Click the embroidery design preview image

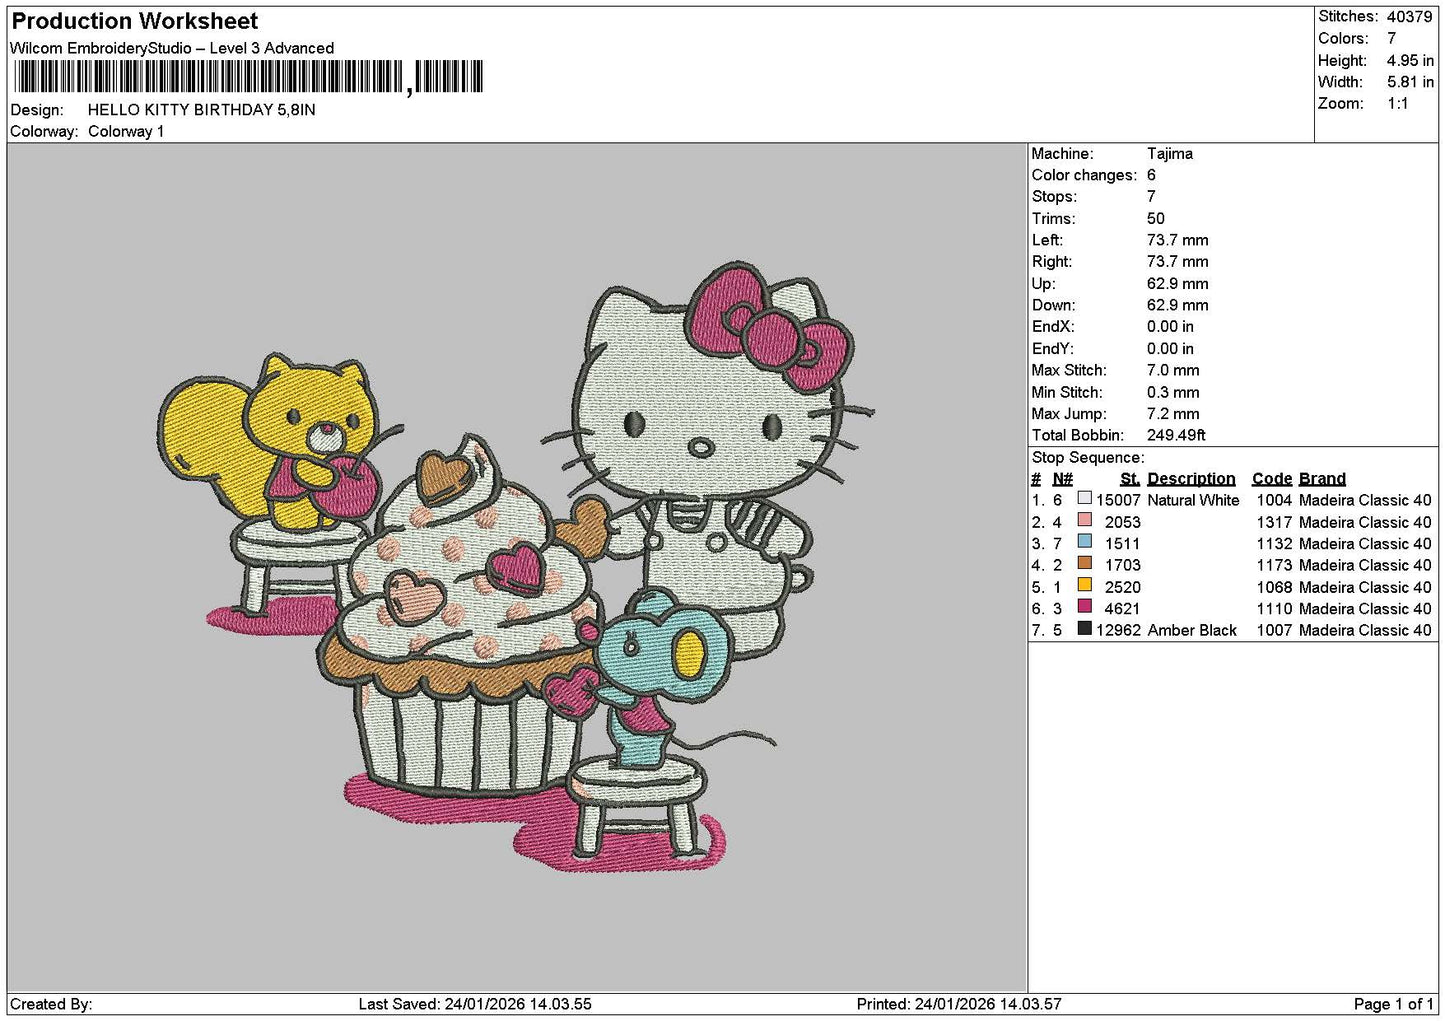click(x=517, y=566)
